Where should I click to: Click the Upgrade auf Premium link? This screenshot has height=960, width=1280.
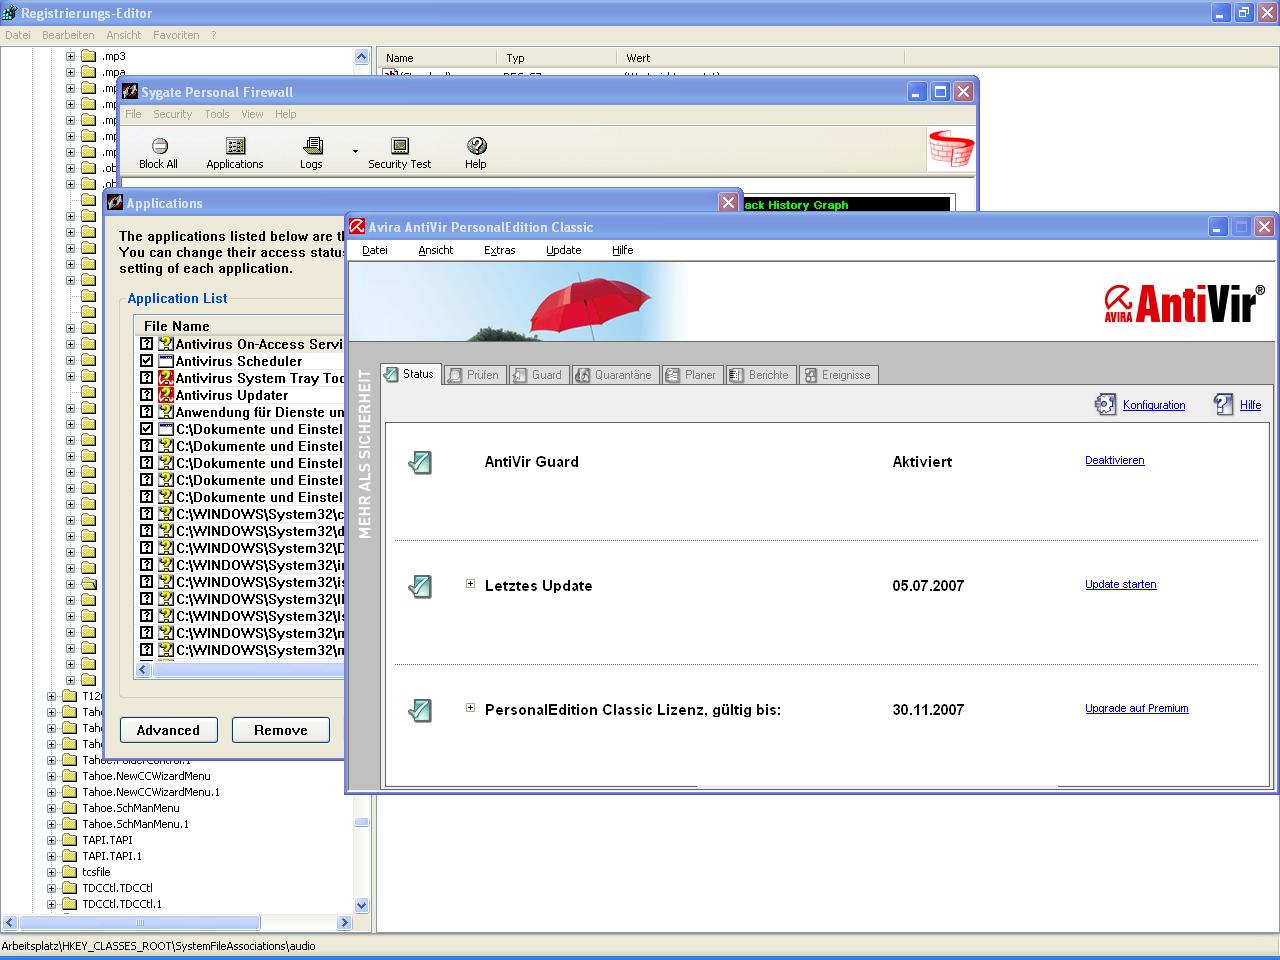pyautogui.click(x=1137, y=708)
